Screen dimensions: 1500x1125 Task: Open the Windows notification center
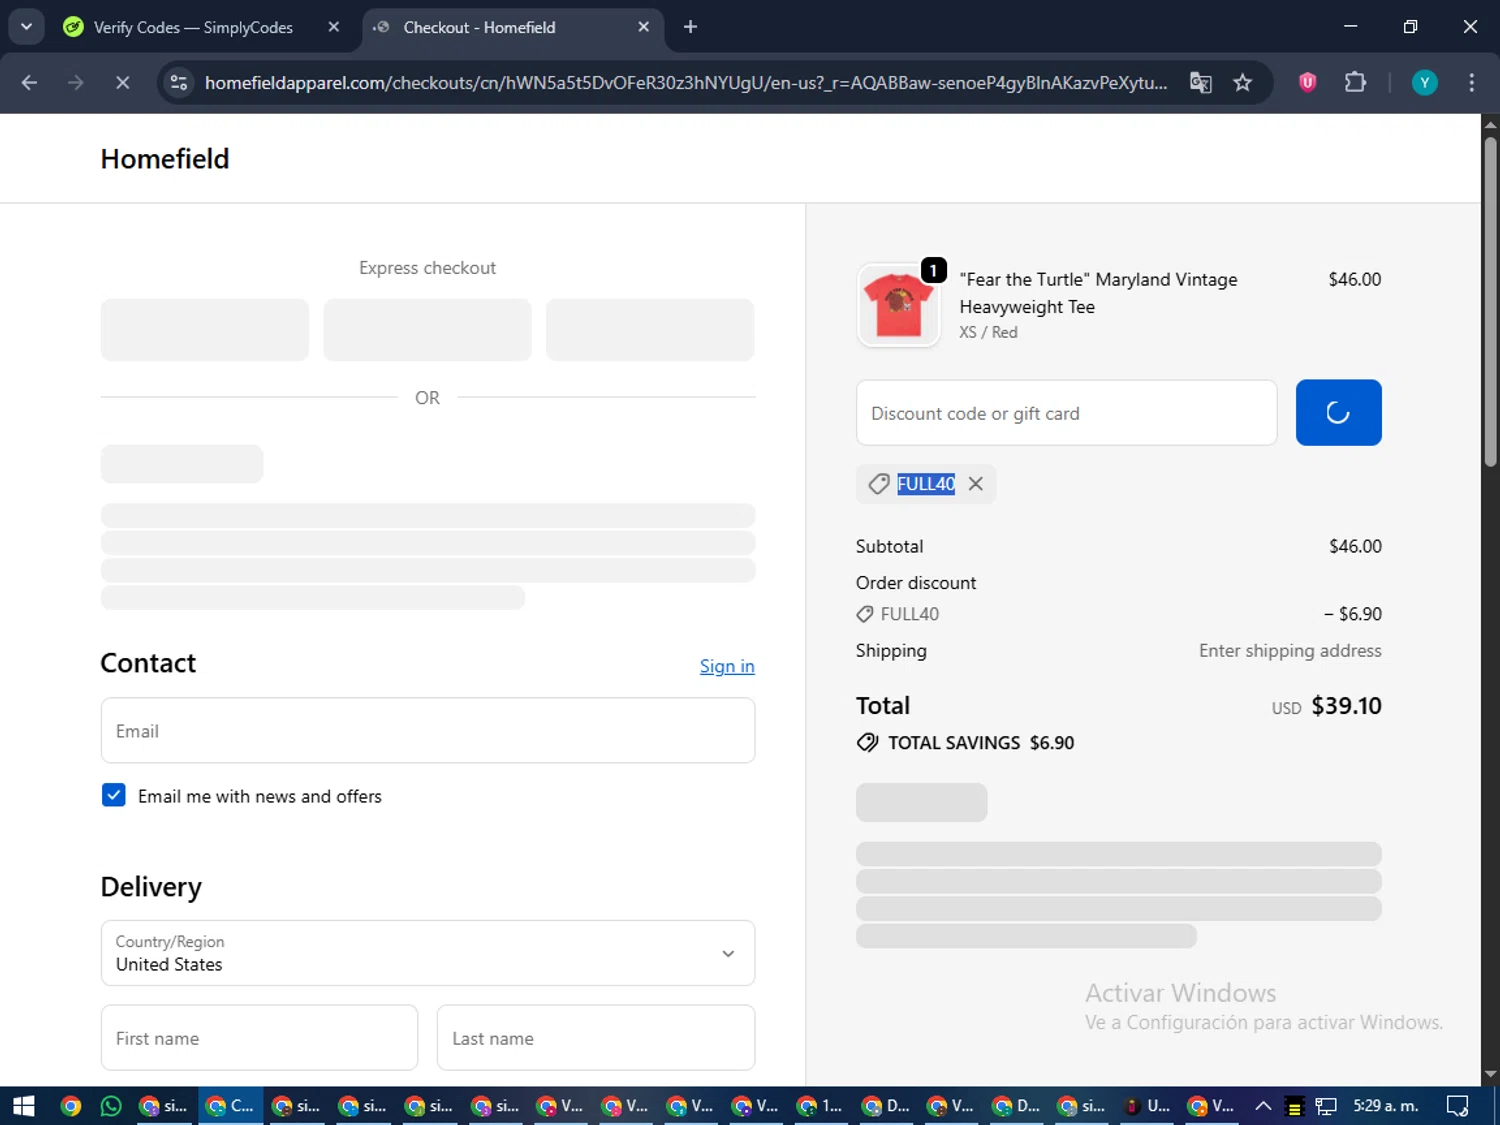pos(1457,1106)
